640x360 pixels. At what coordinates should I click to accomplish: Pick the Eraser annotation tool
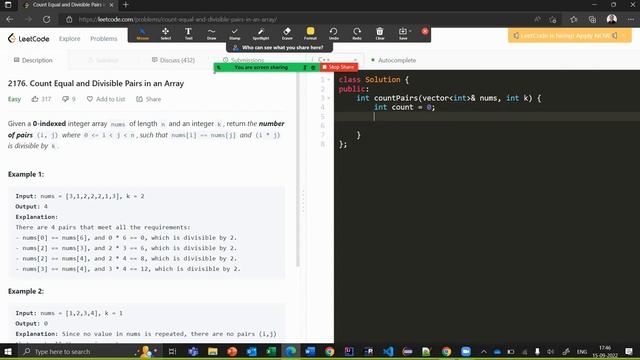tap(287, 34)
